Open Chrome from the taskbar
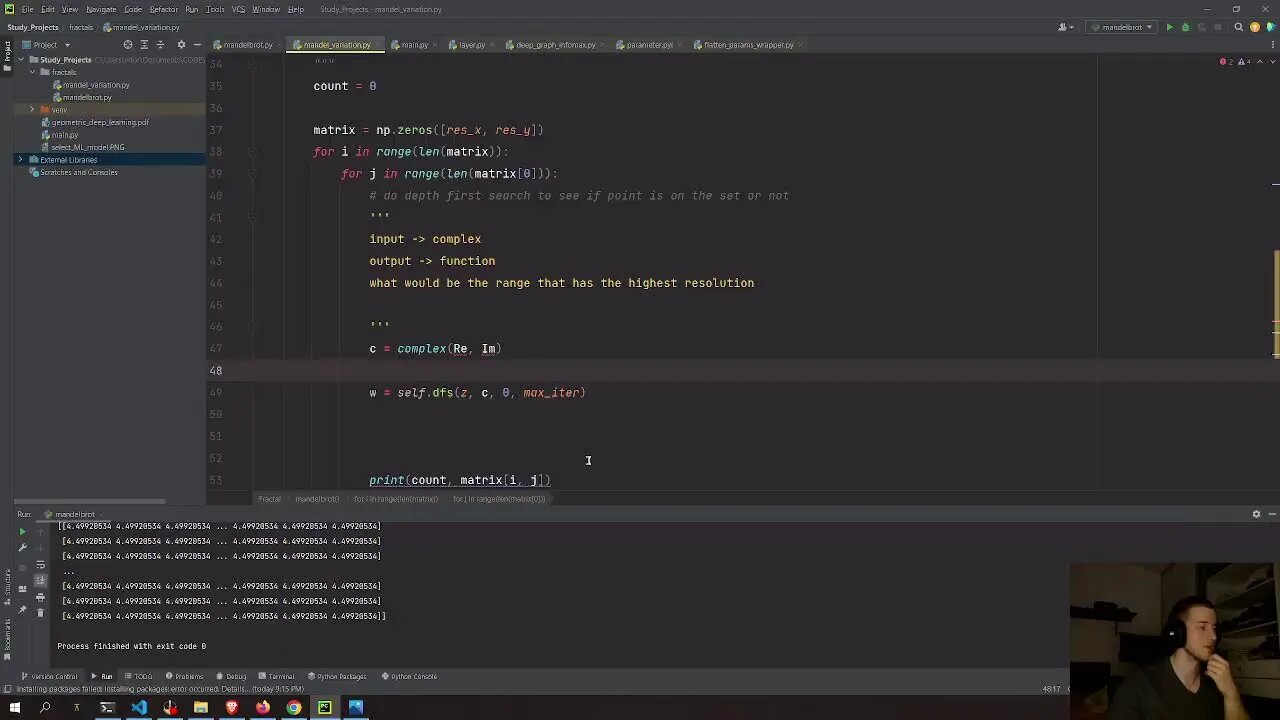1280x720 pixels. (x=294, y=707)
